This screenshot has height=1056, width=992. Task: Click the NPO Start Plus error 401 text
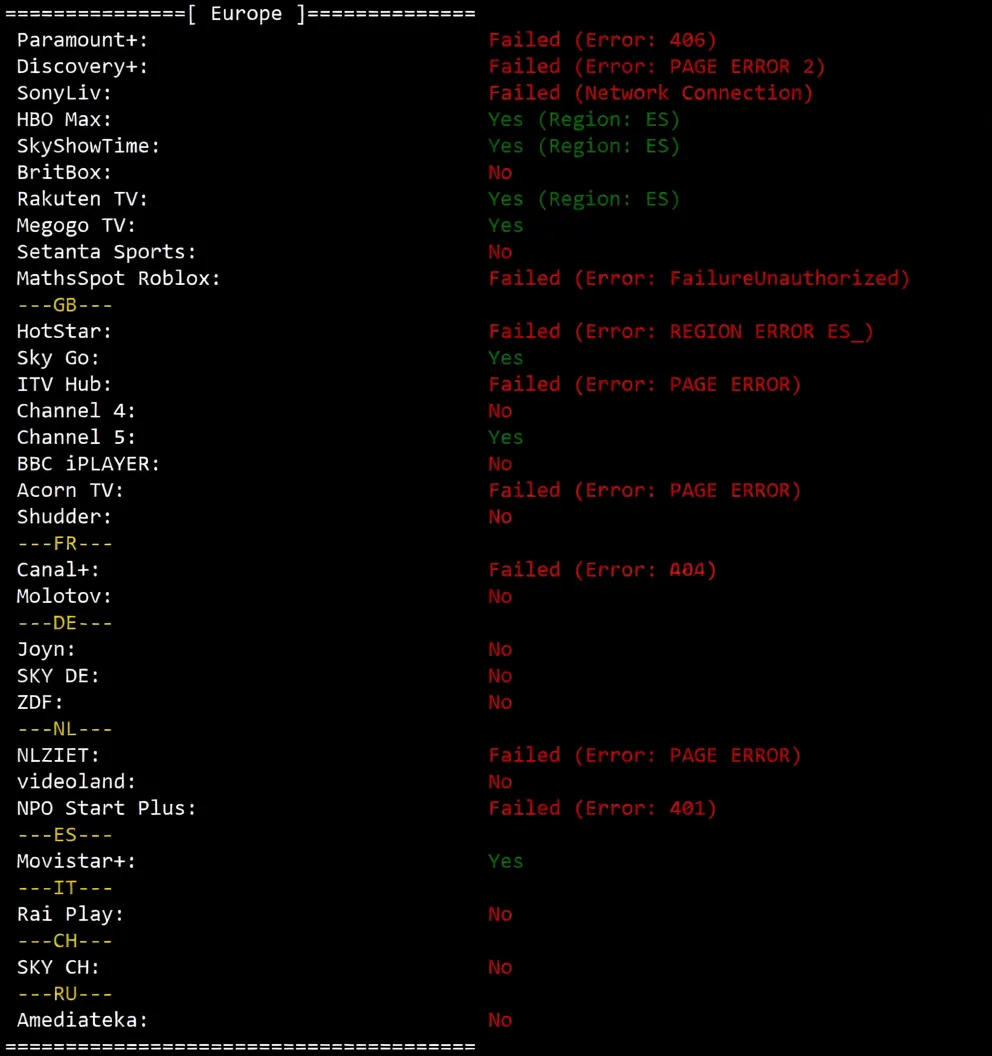602,808
